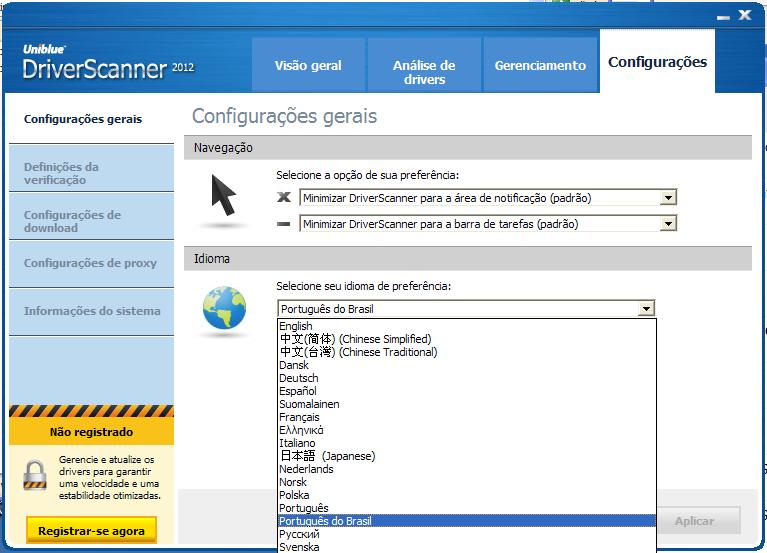Open the Visão geral tab
Viewport: 767px width, 553px height.
308,66
